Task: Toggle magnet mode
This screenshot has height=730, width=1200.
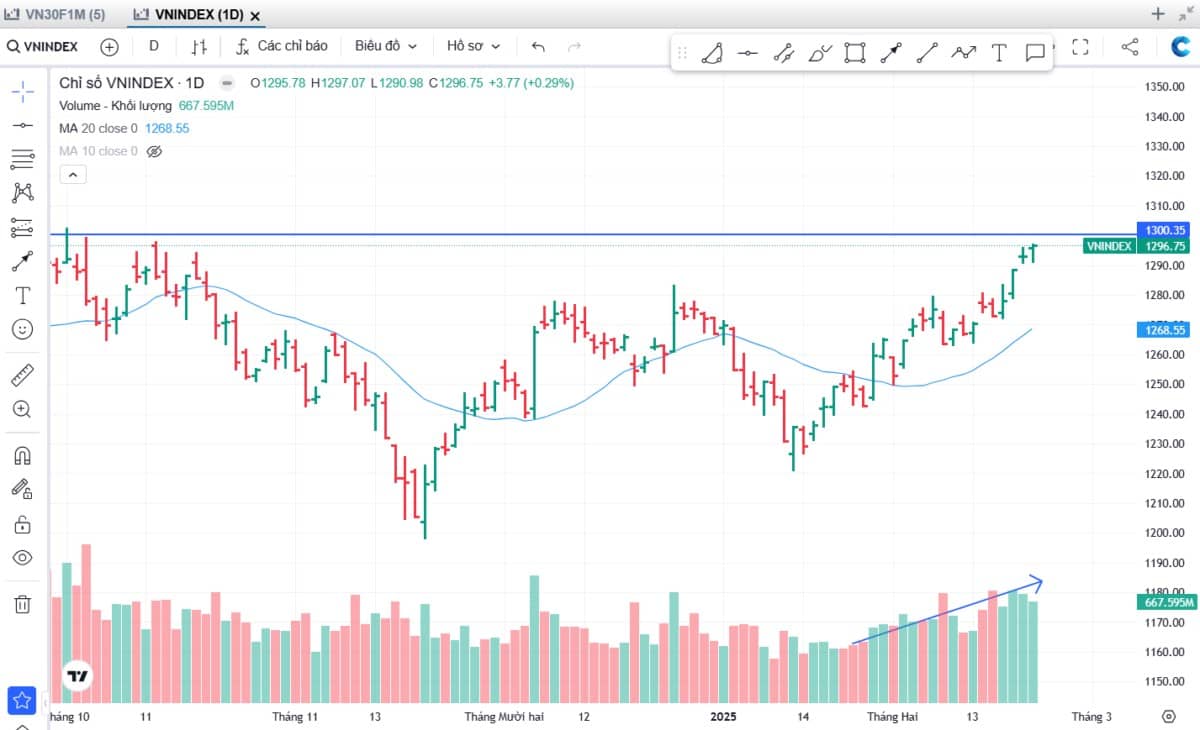Action: pyautogui.click(x=22, y=455)
